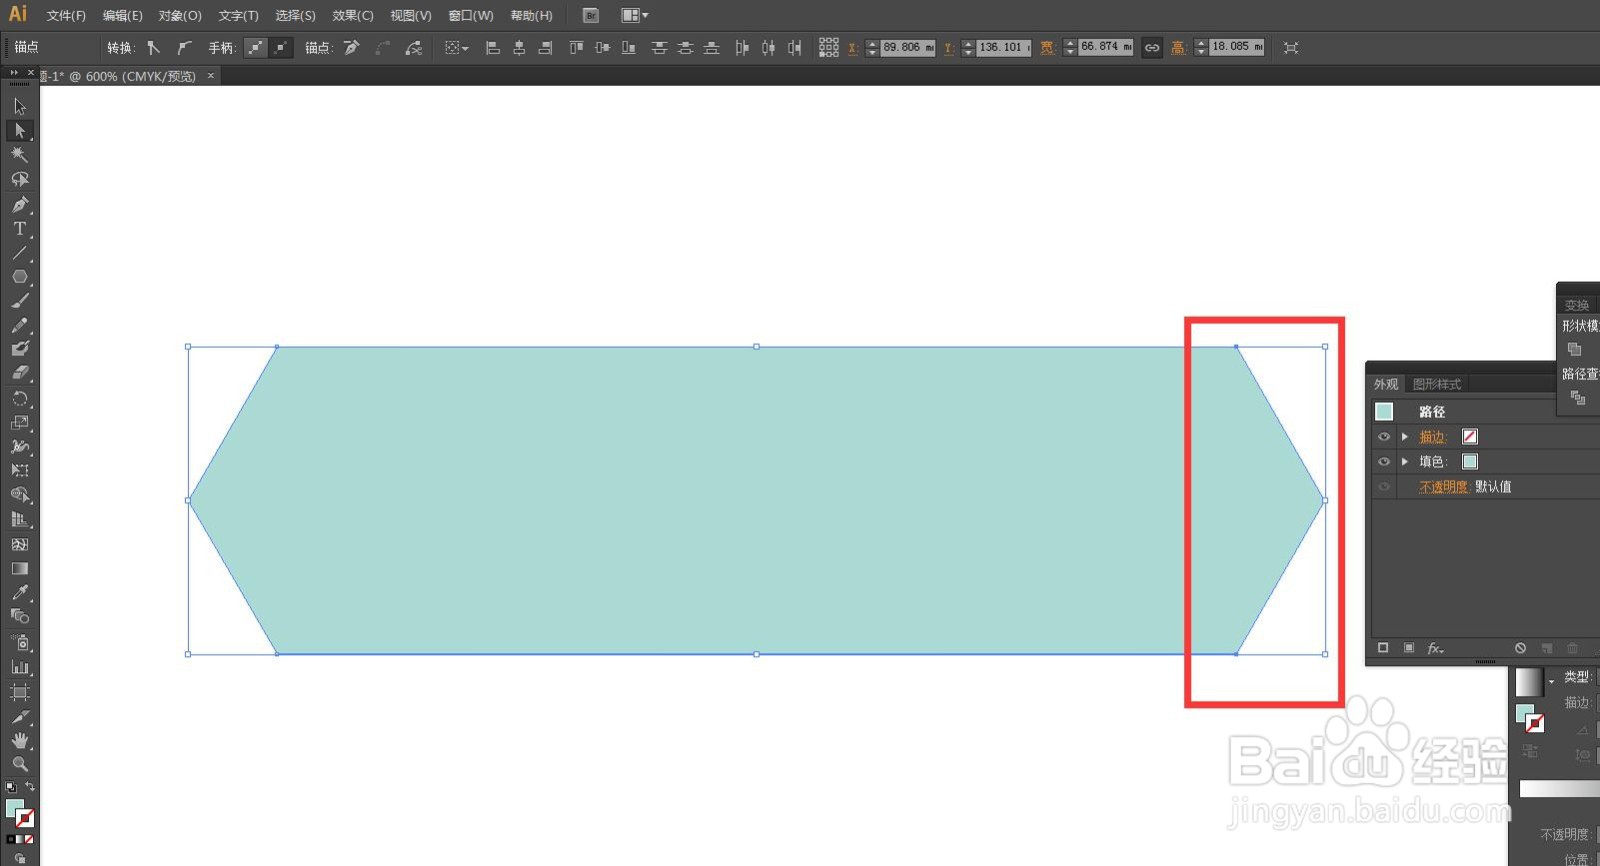1600x866 pixels.
Task: Select the Rotate tool
Action: [19, 398]
